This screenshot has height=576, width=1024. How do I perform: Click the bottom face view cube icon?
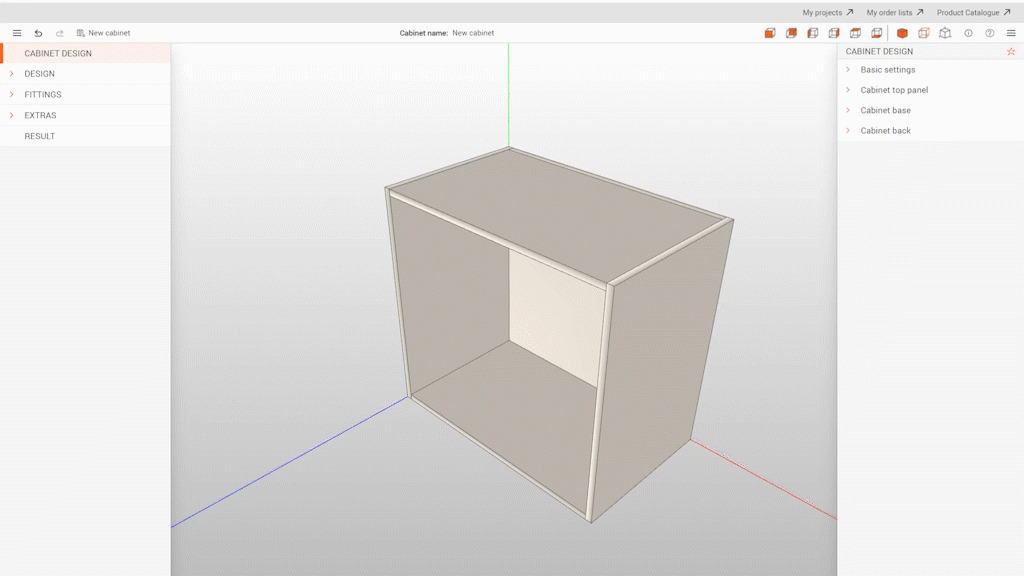pyautogui.click(x=875, y=32)
